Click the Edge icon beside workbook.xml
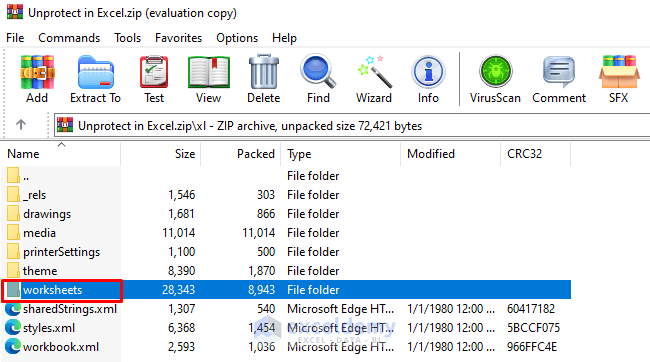650x362 pixels. [x=13, y=347]
